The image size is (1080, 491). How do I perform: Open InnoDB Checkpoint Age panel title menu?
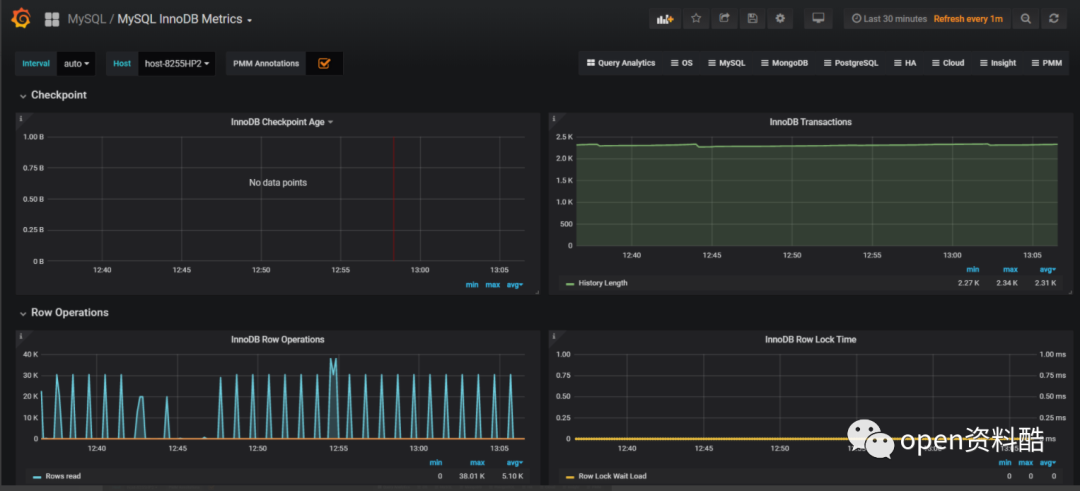(x=282, y=122)
